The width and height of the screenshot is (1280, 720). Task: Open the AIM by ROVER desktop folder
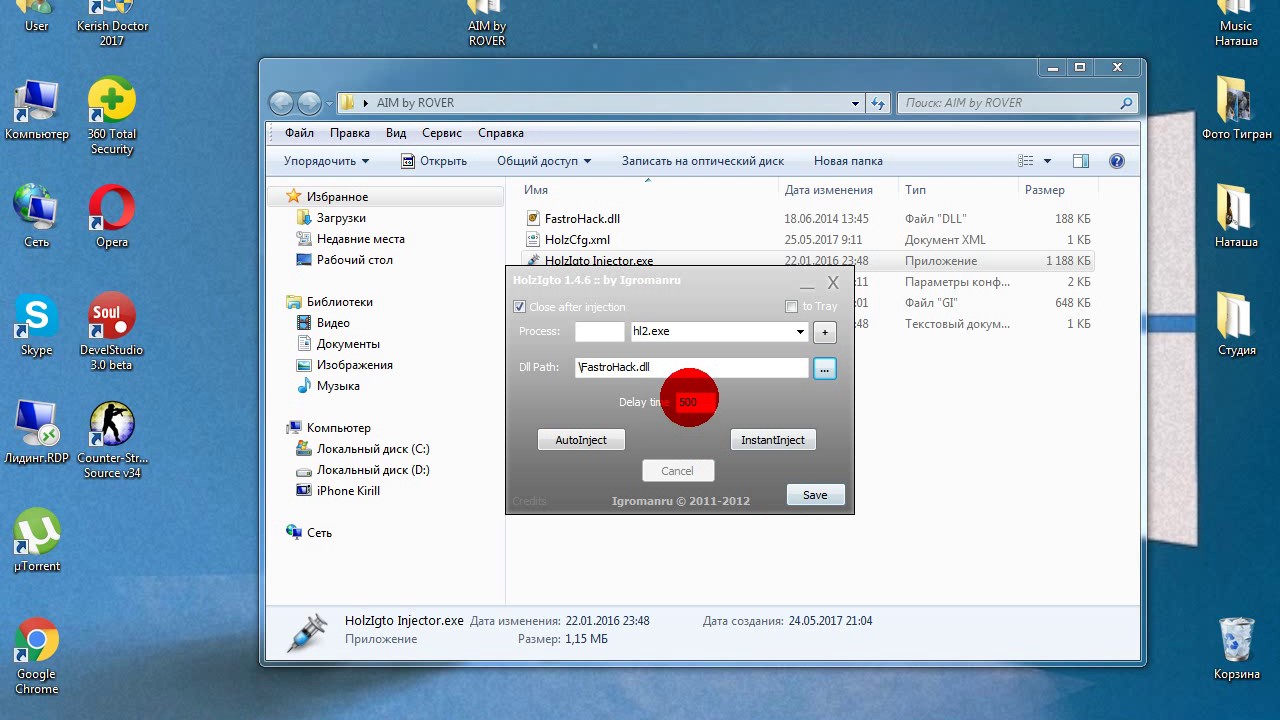487,24
